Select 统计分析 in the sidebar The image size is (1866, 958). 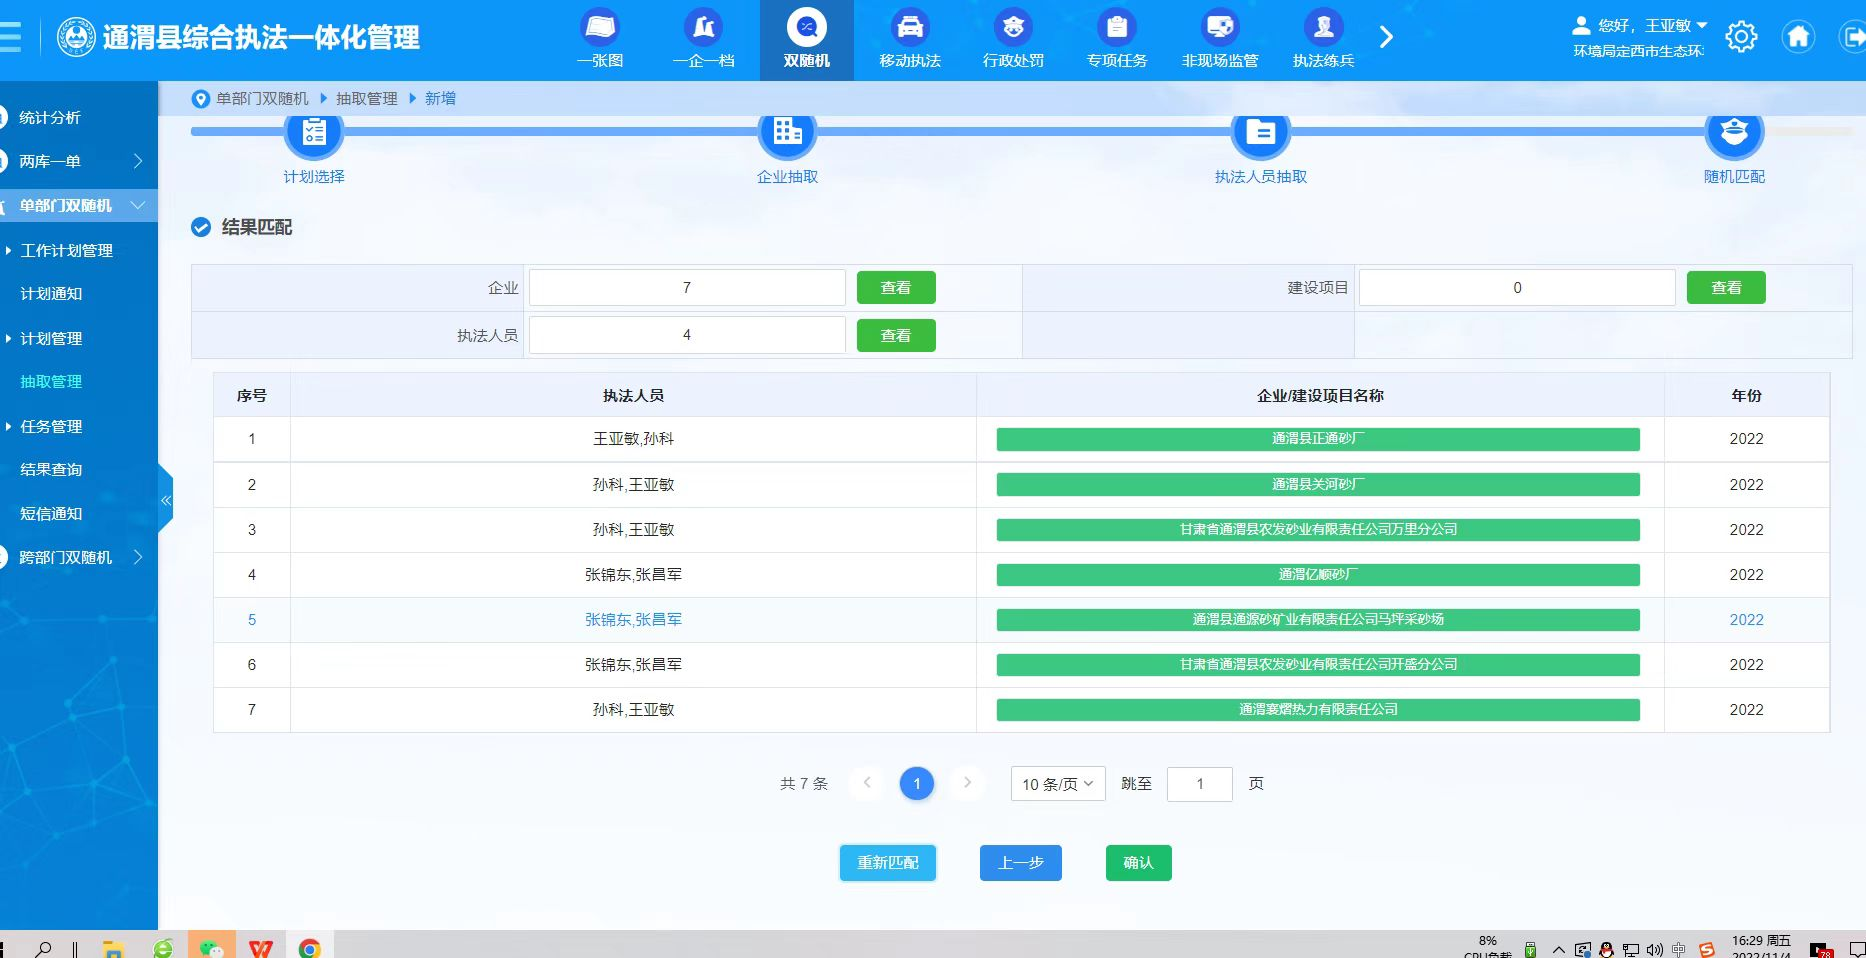[x=50, y=117]
